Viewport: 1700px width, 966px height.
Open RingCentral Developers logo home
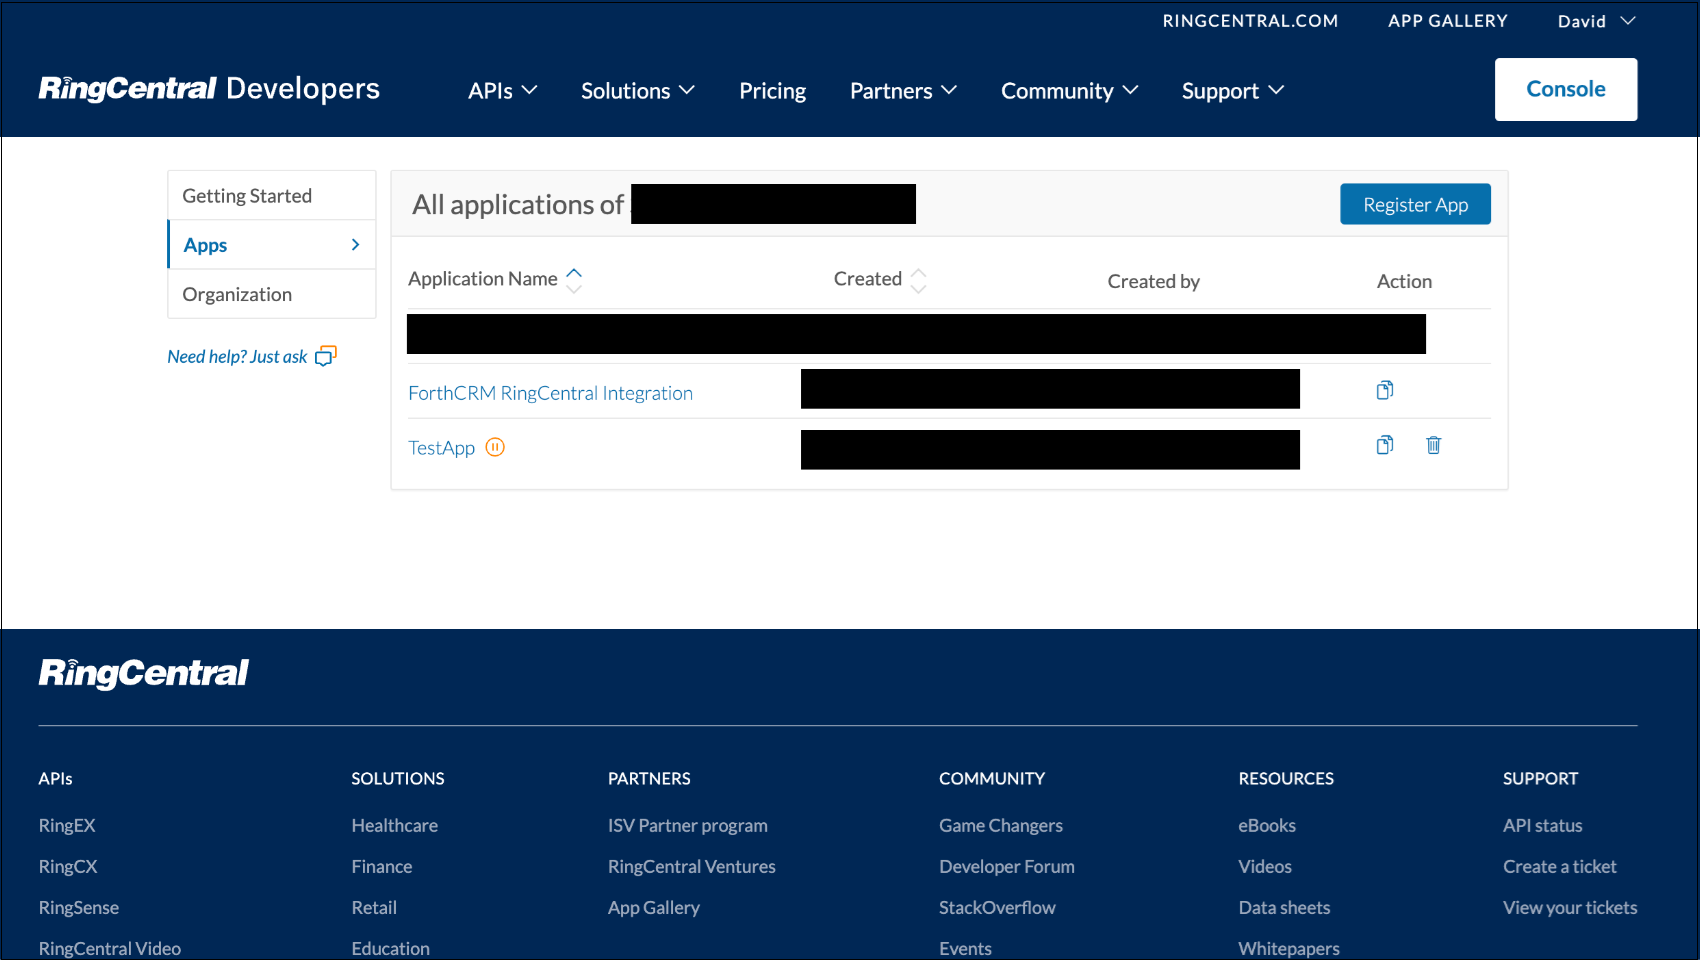[209, 89]
